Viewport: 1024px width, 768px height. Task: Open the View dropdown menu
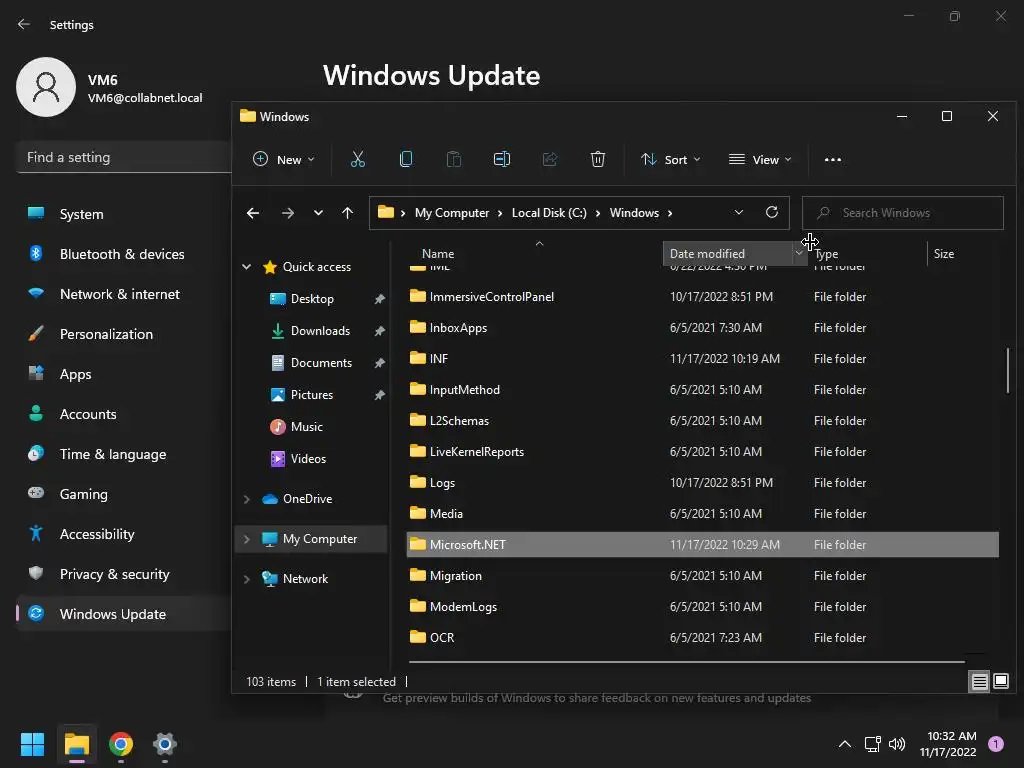760,159
